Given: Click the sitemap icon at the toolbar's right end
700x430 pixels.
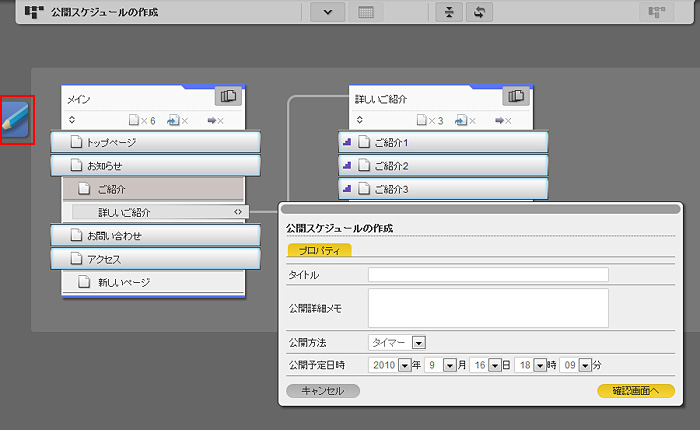Looking at the screenshot, I should pyautogui.click(x=657, y=12).
